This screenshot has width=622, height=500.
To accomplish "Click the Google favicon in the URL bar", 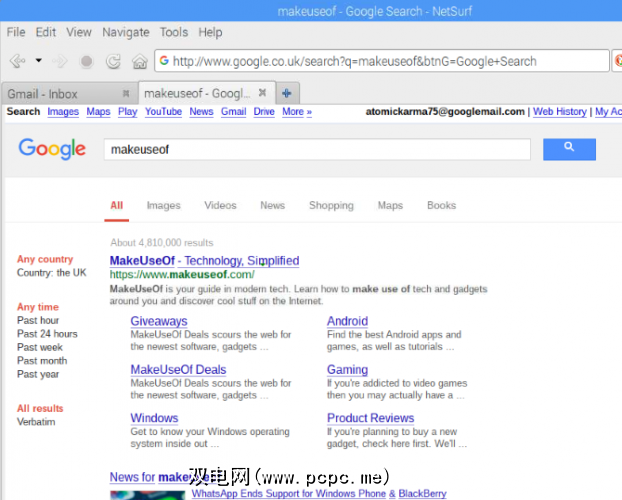I will (x=164, y=61).
